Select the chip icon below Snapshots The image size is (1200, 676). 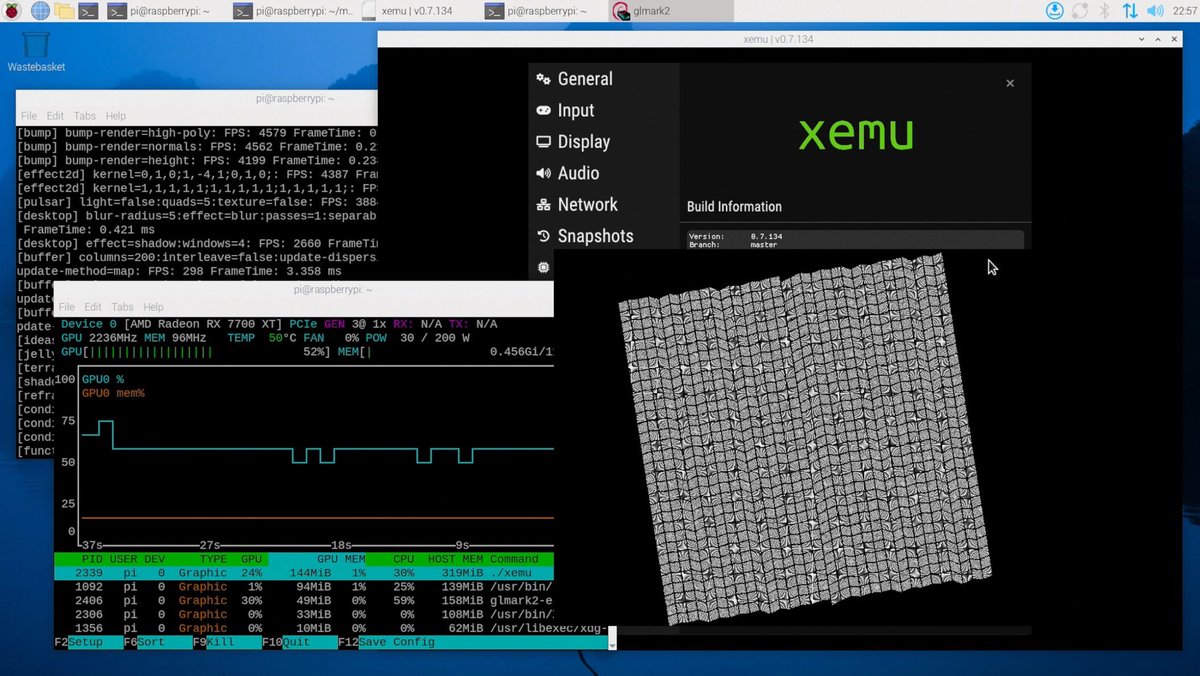pos(543,267)
